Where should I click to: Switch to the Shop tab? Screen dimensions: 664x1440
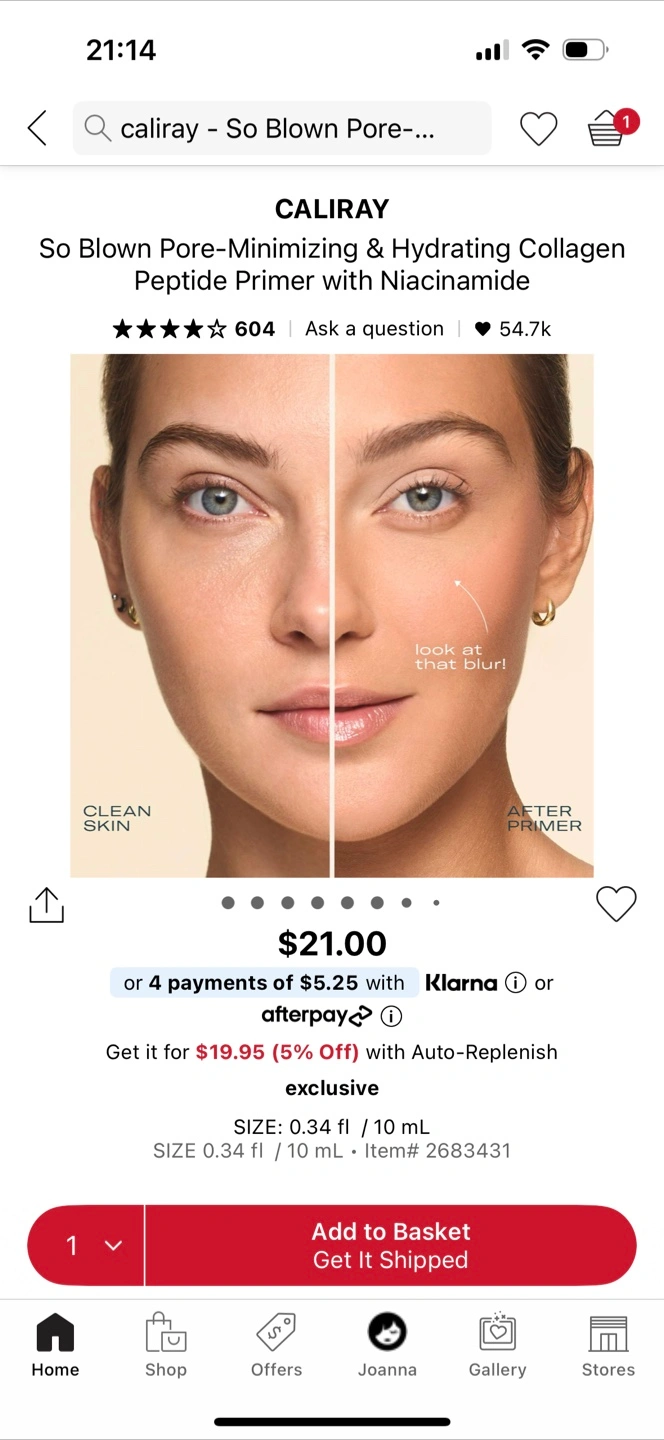click(x=166, y=1347)
